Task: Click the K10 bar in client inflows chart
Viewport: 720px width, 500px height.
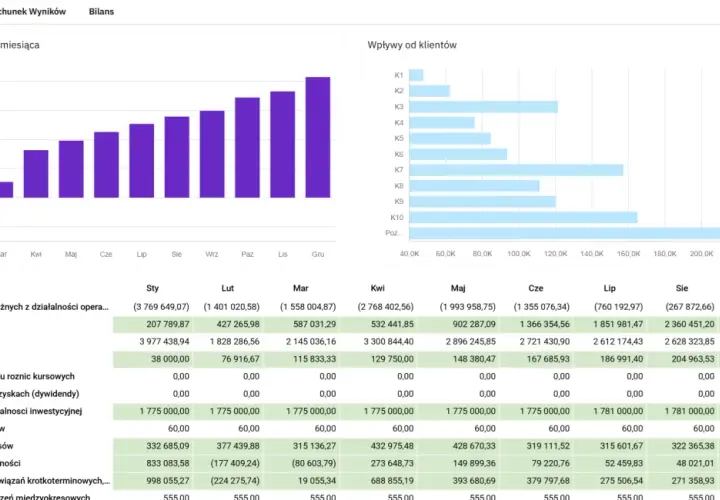Action: [523, 218]
